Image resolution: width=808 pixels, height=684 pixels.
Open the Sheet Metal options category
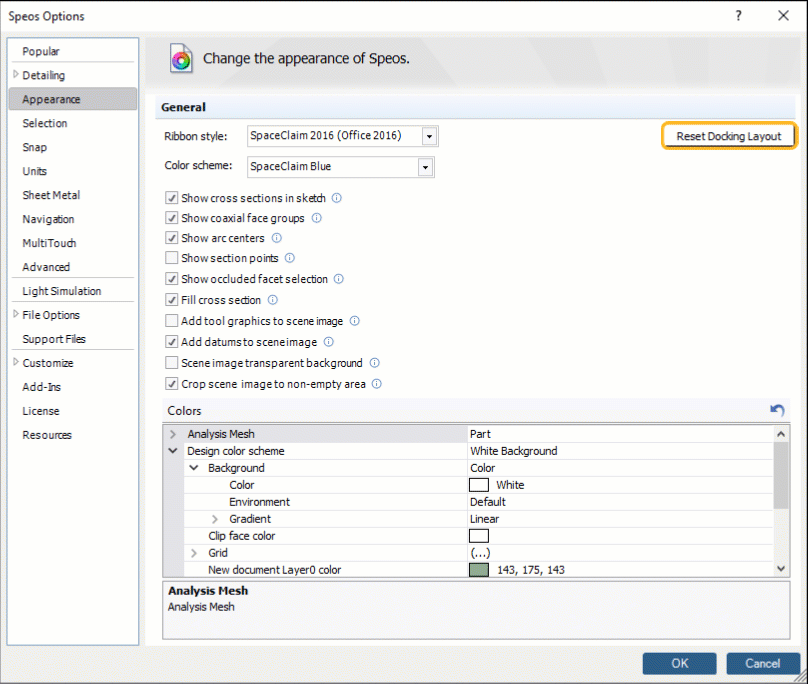point(50,195)
